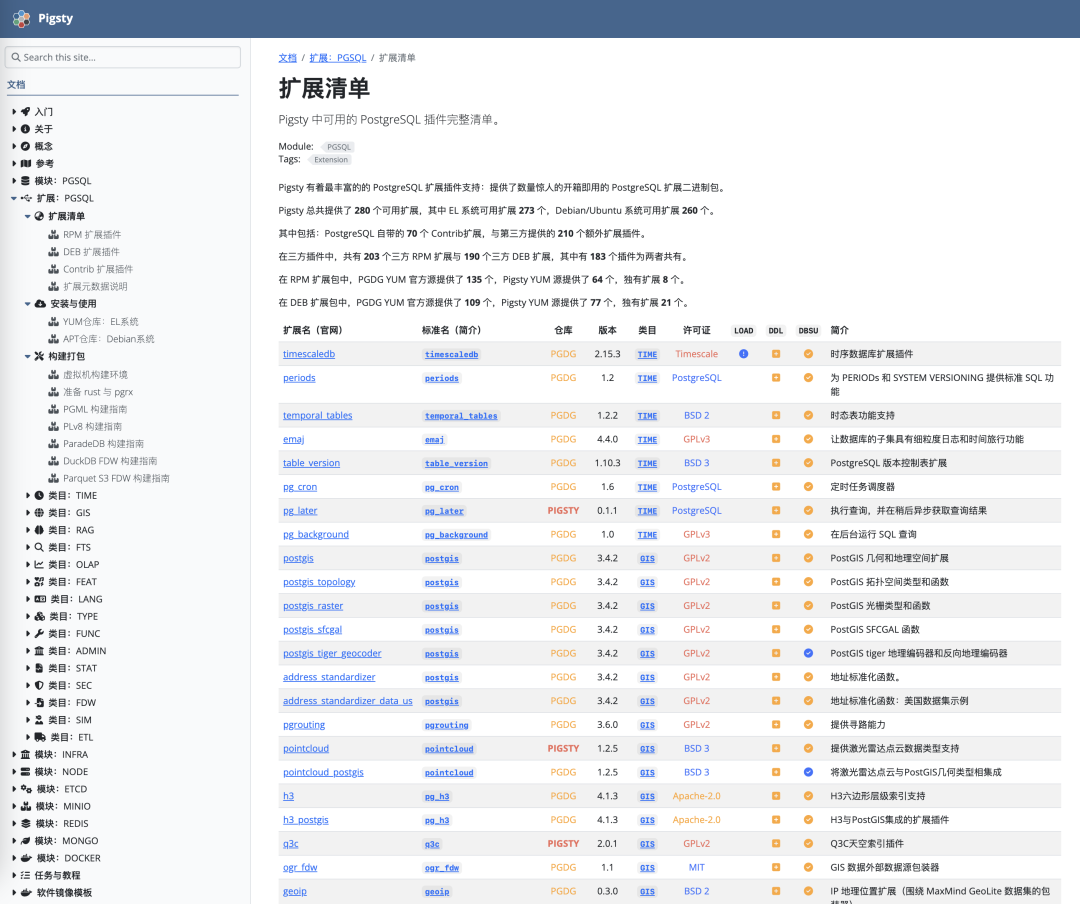Expand the 入门 tree section
Image resolution: width=1080 pixels, height=904 pixels.
14,112
